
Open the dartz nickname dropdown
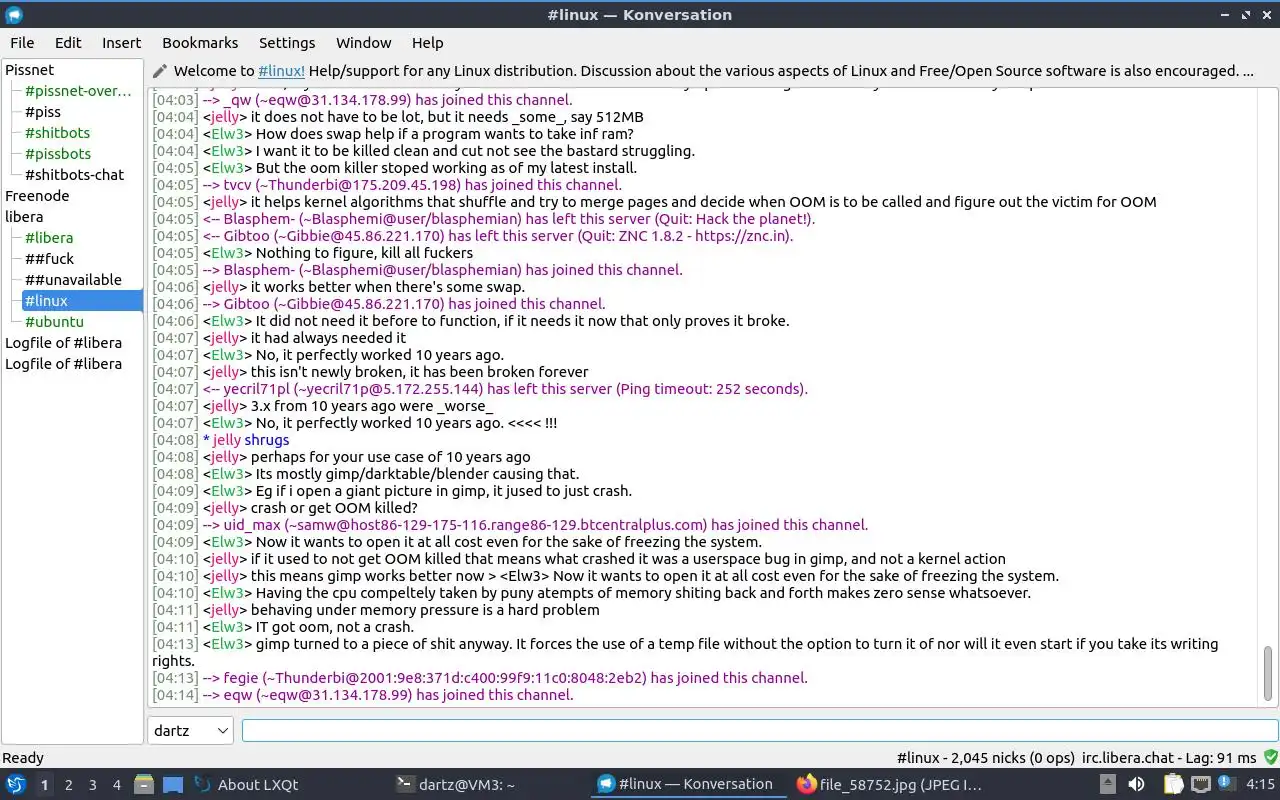[x=190, y=730]
